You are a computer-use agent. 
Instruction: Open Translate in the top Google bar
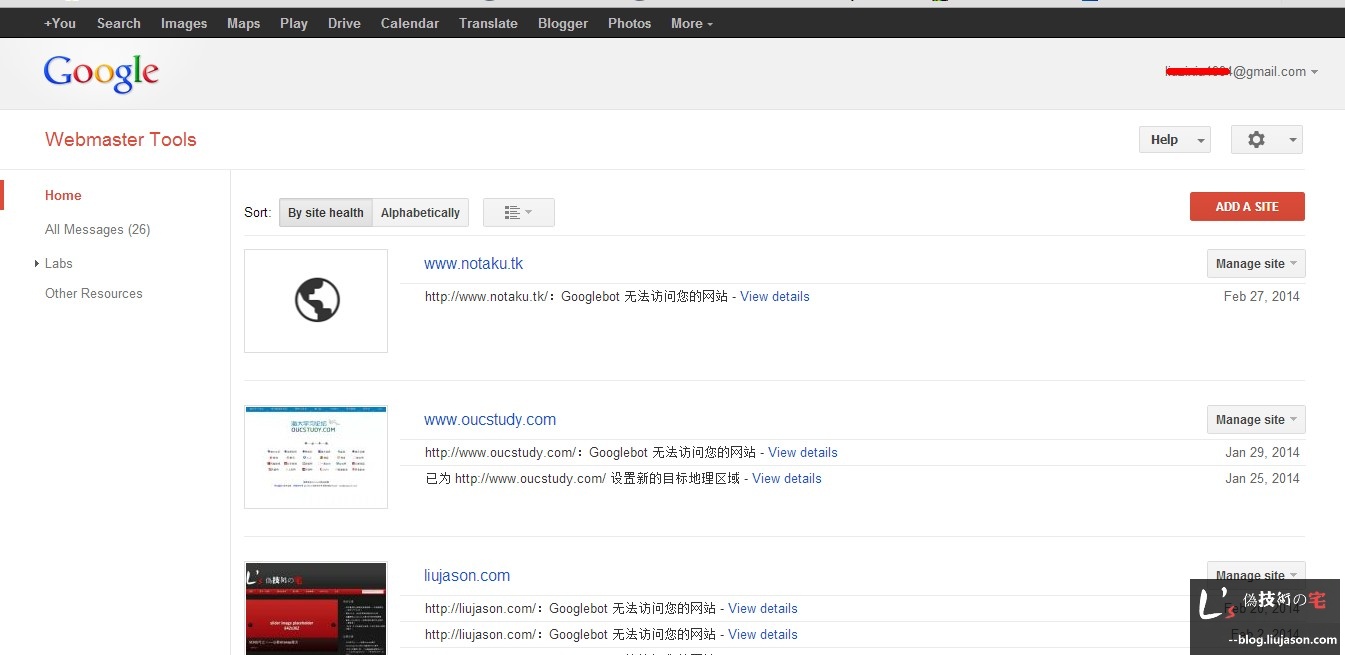488,23
